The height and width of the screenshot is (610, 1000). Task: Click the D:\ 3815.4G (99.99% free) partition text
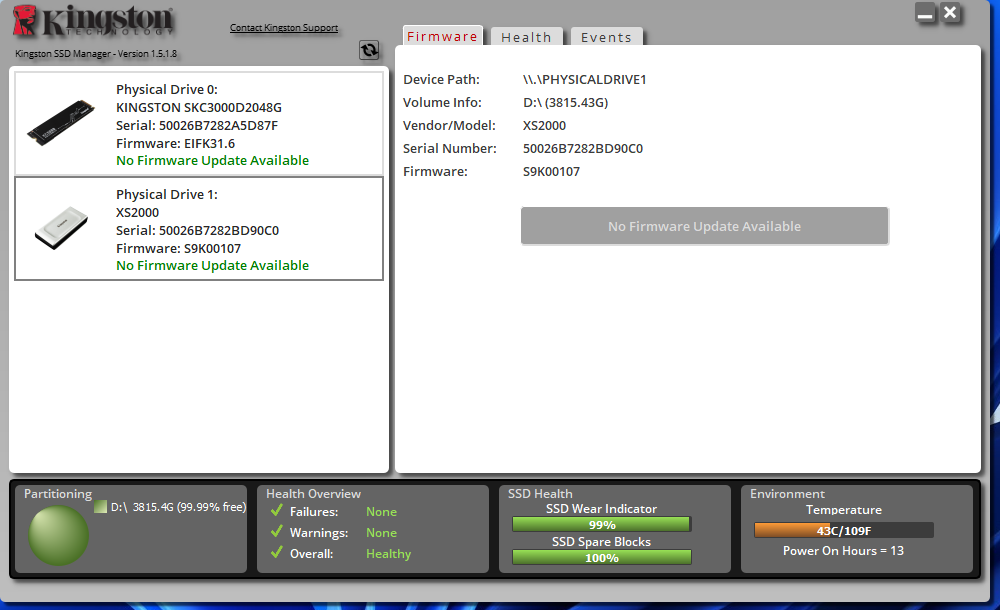click(x=179, y=507)
